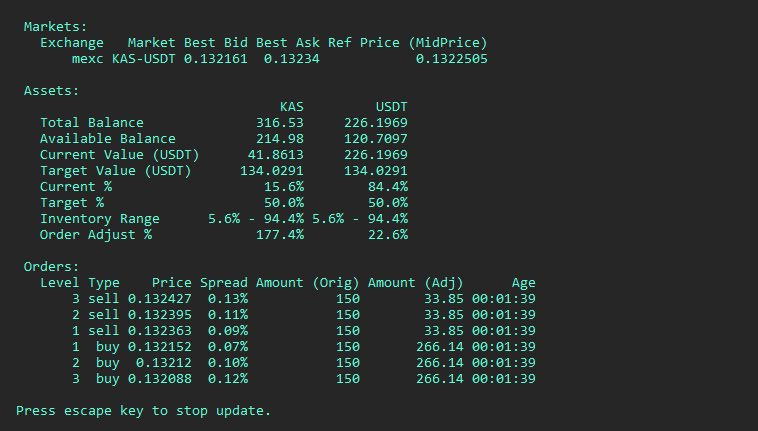Click the Best Ask value 0.13234
Image resolution: width=758 pixels, height=431 pixels.
(x=292, y=59)
